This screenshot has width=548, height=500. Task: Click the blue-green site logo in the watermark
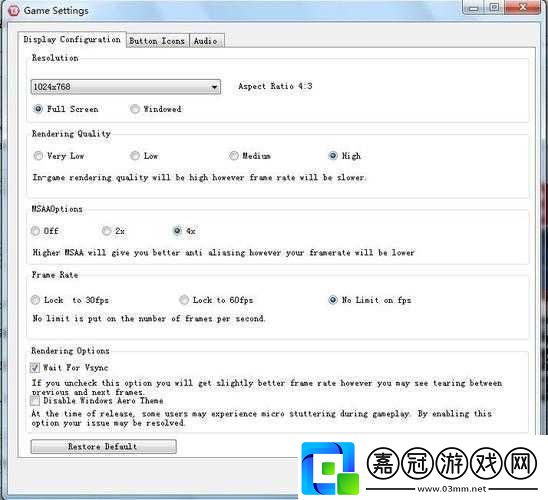pyautogui.click(x=330, y=468)
